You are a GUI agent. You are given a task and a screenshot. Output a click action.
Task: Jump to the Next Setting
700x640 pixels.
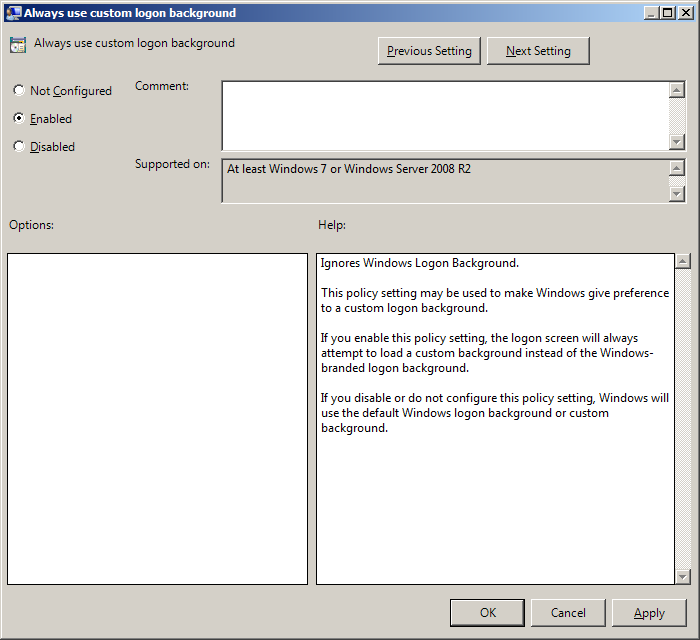tap(538, 51)
